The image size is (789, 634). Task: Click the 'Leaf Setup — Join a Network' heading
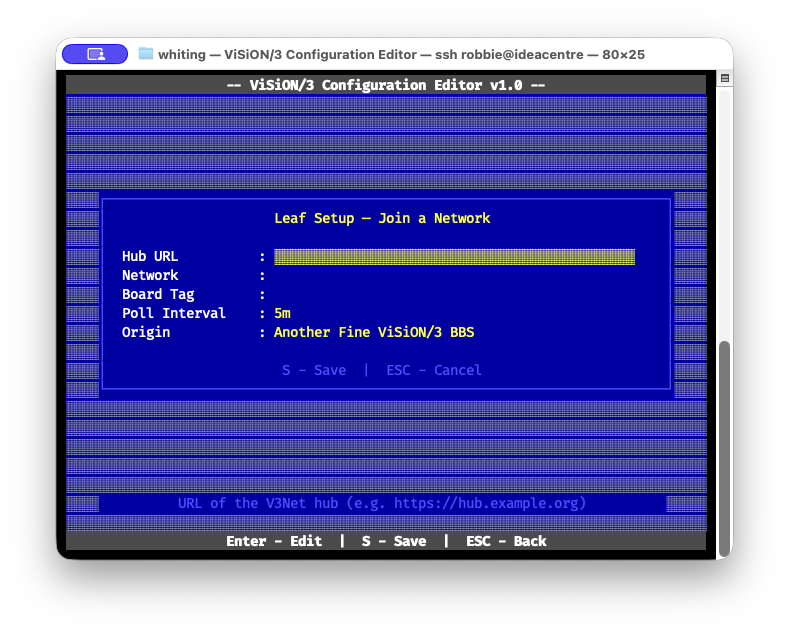[x=382, y=218]
